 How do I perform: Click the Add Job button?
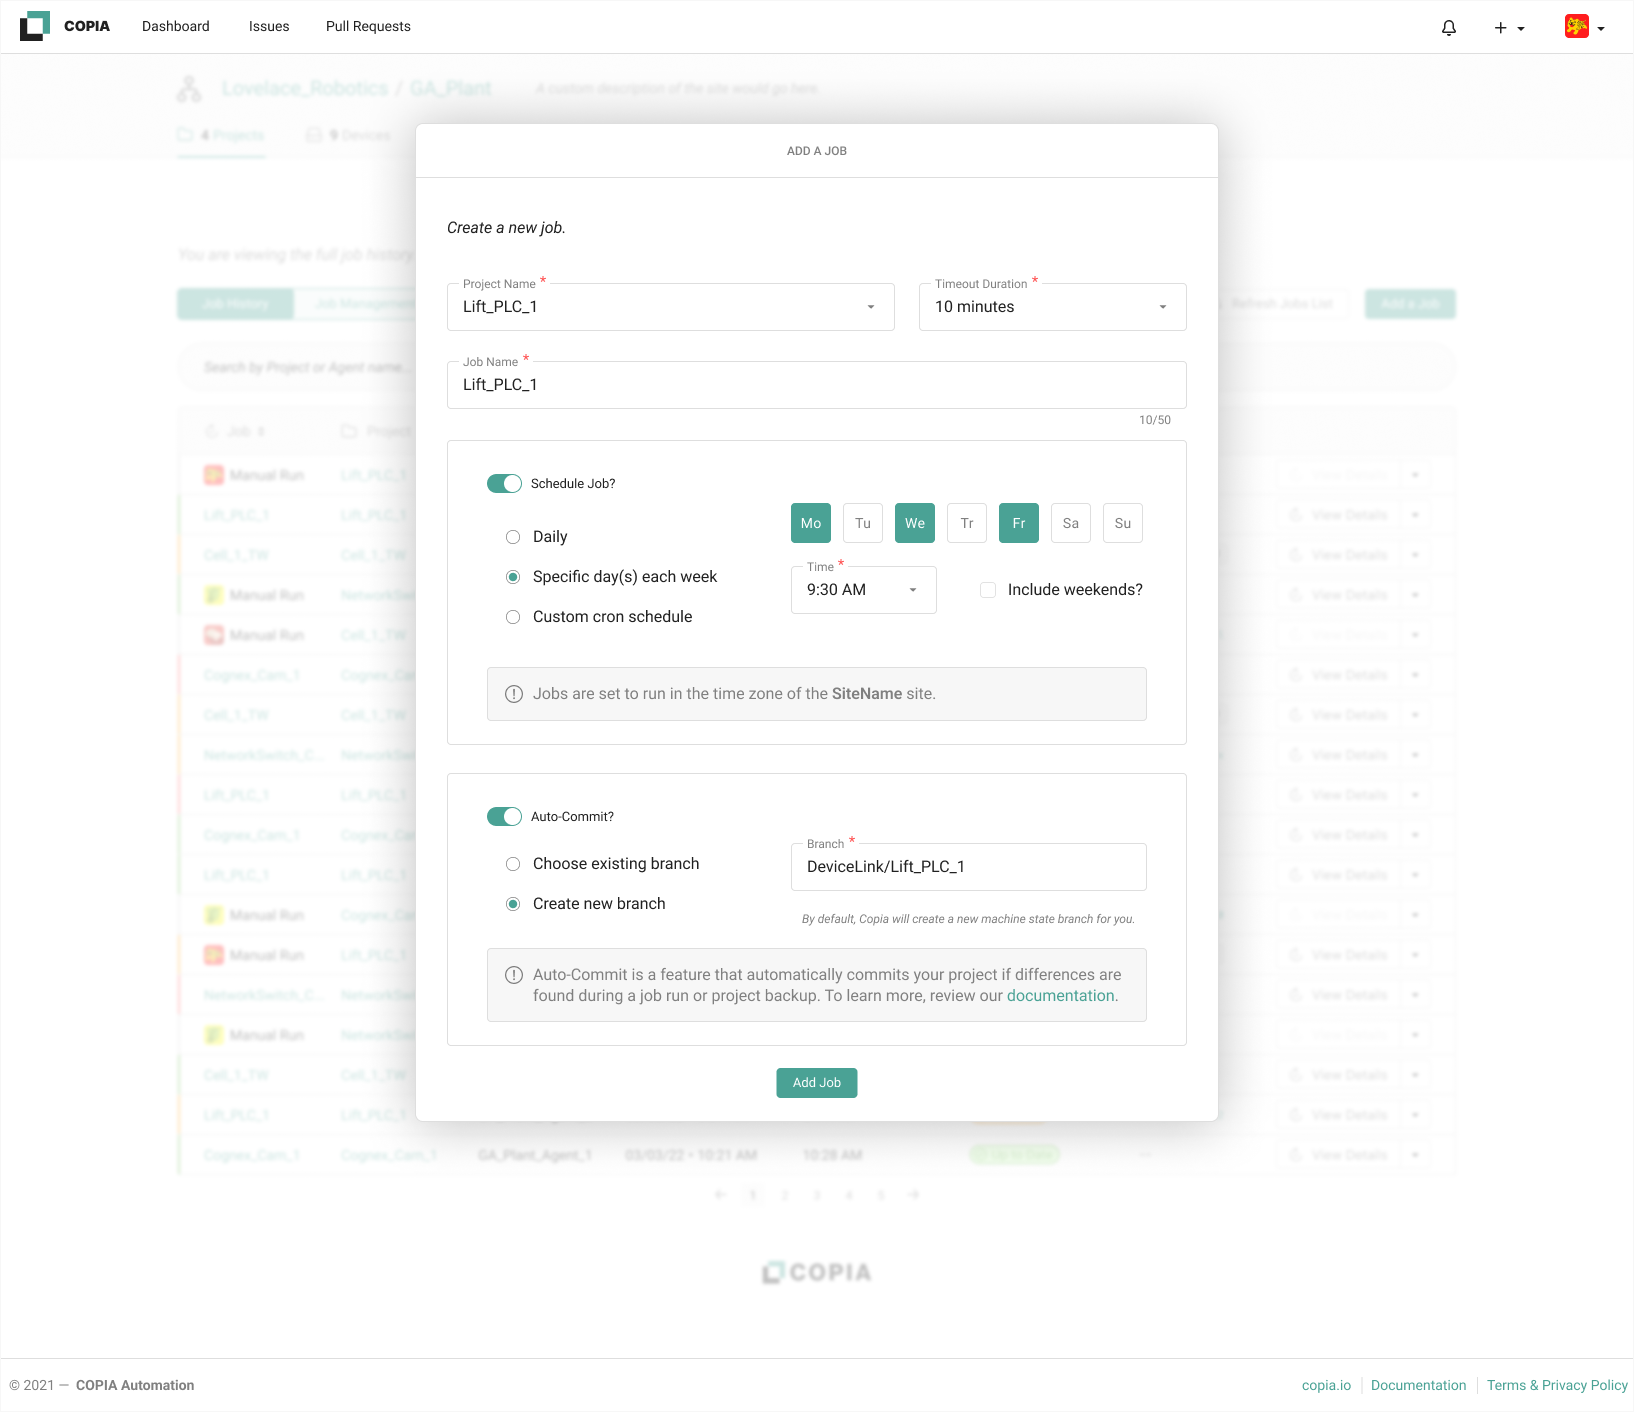click(817, 1082)
